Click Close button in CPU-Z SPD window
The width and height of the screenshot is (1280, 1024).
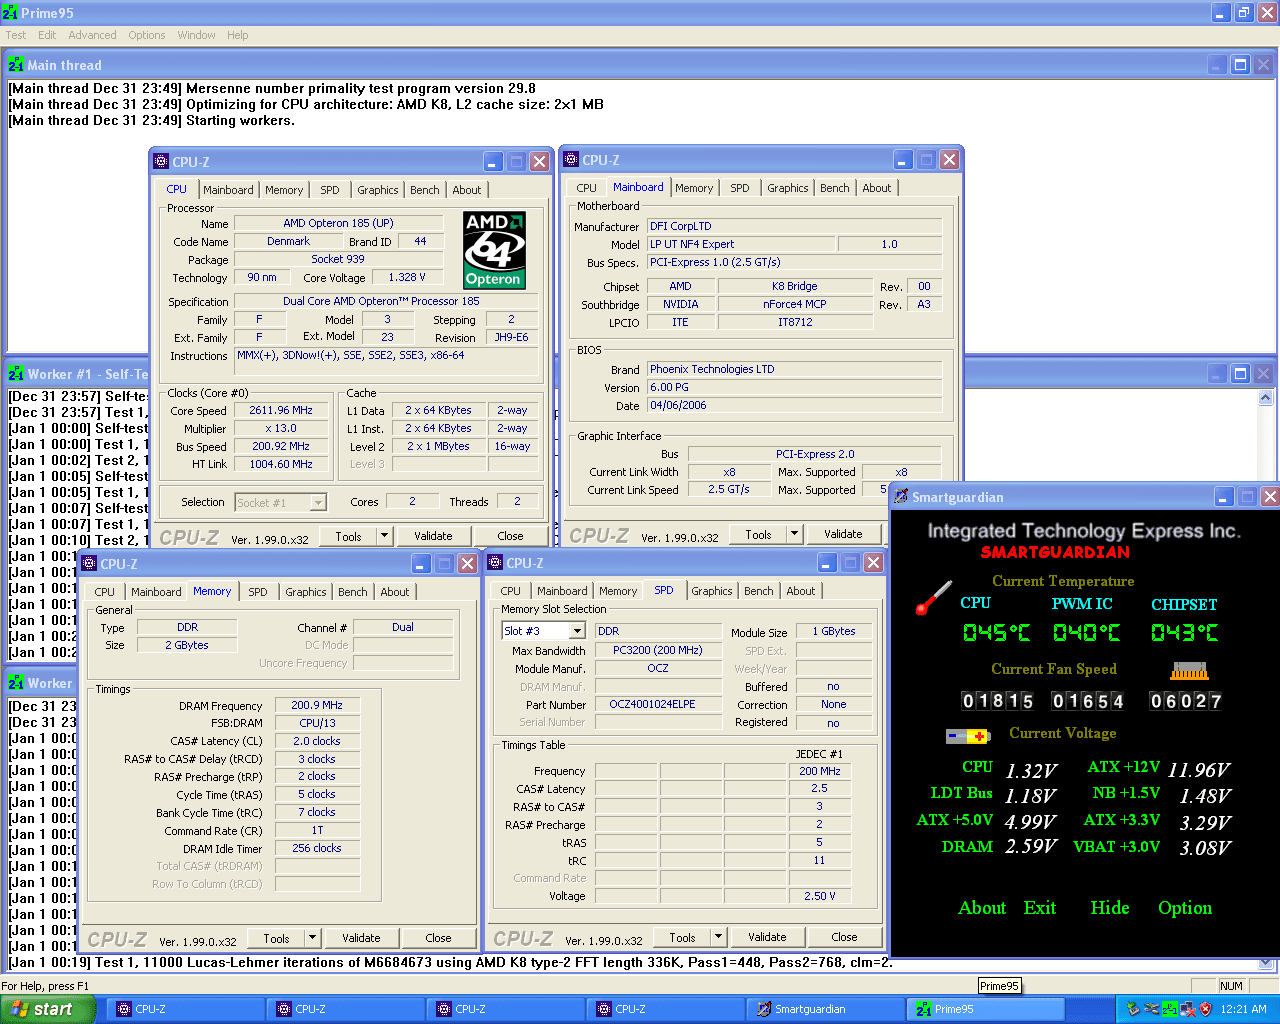coord(844,937)
